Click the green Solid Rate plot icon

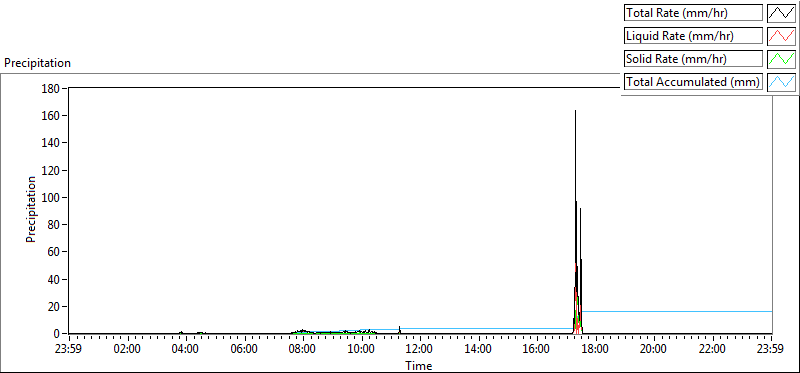click(781, 59)
